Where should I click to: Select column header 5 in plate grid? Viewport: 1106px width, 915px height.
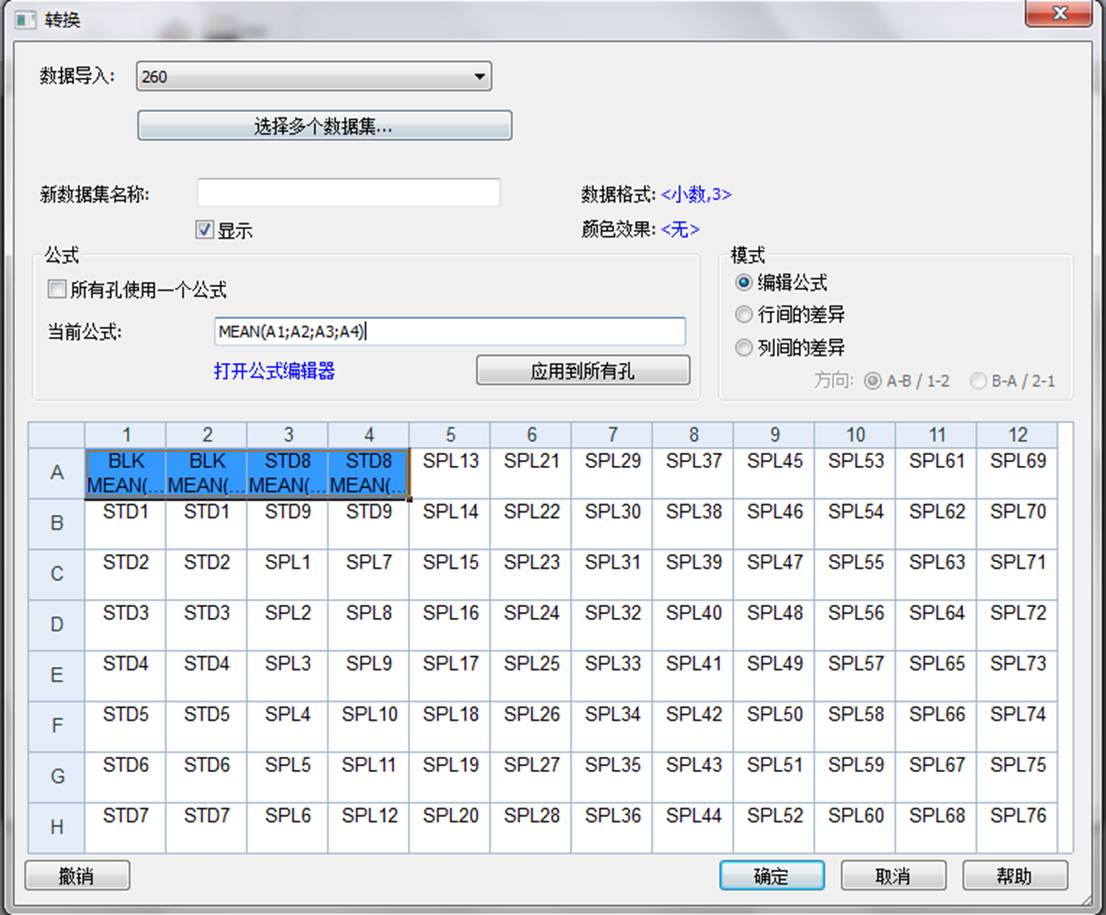pyautogui.click(x=450, y=435)
